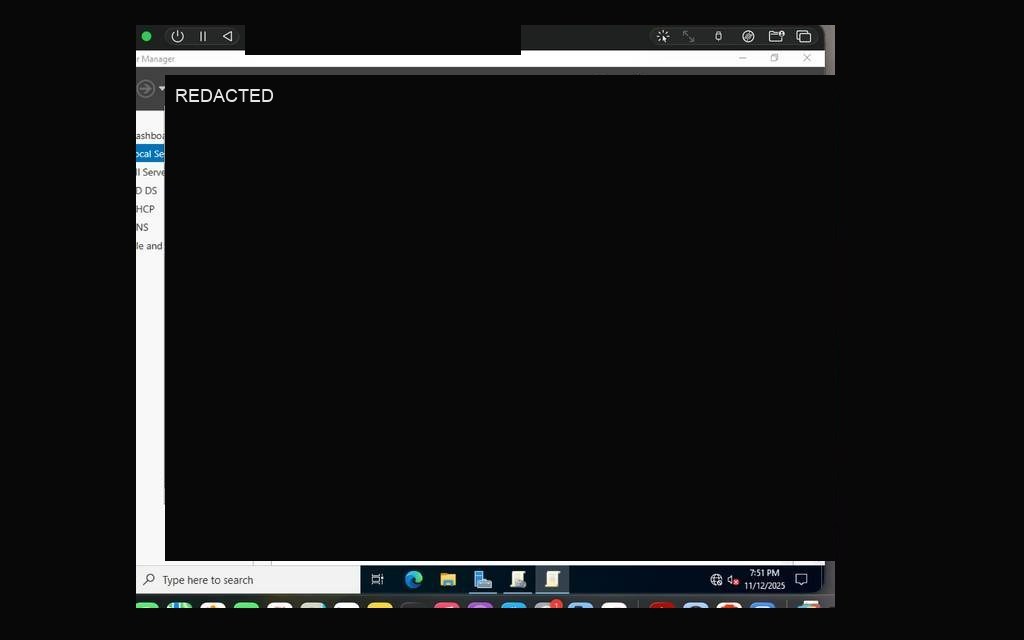Open the network globe tray icon

tap(716, 580)
